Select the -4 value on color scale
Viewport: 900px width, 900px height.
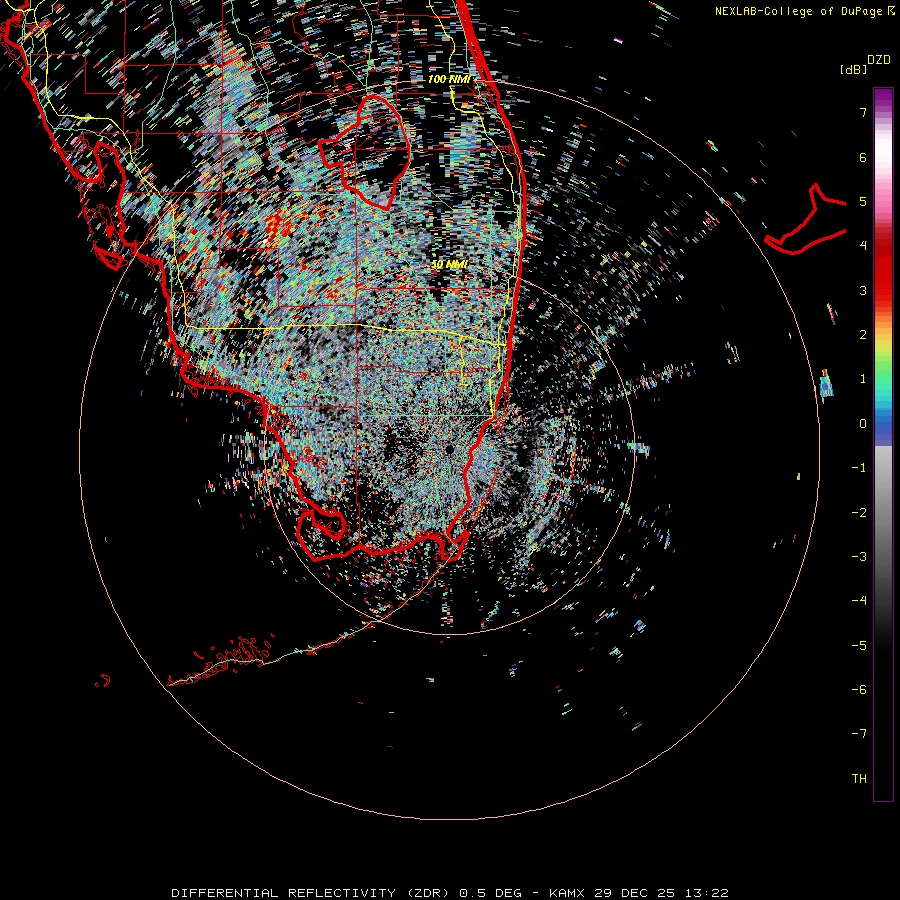[x=859, y=601]
